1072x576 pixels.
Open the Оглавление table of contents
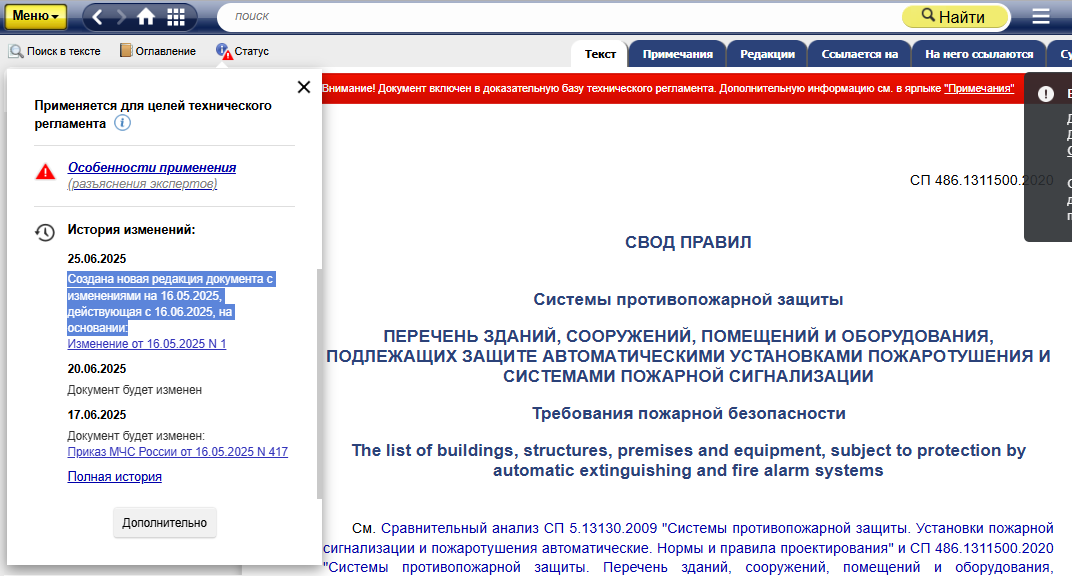[158, 51]
